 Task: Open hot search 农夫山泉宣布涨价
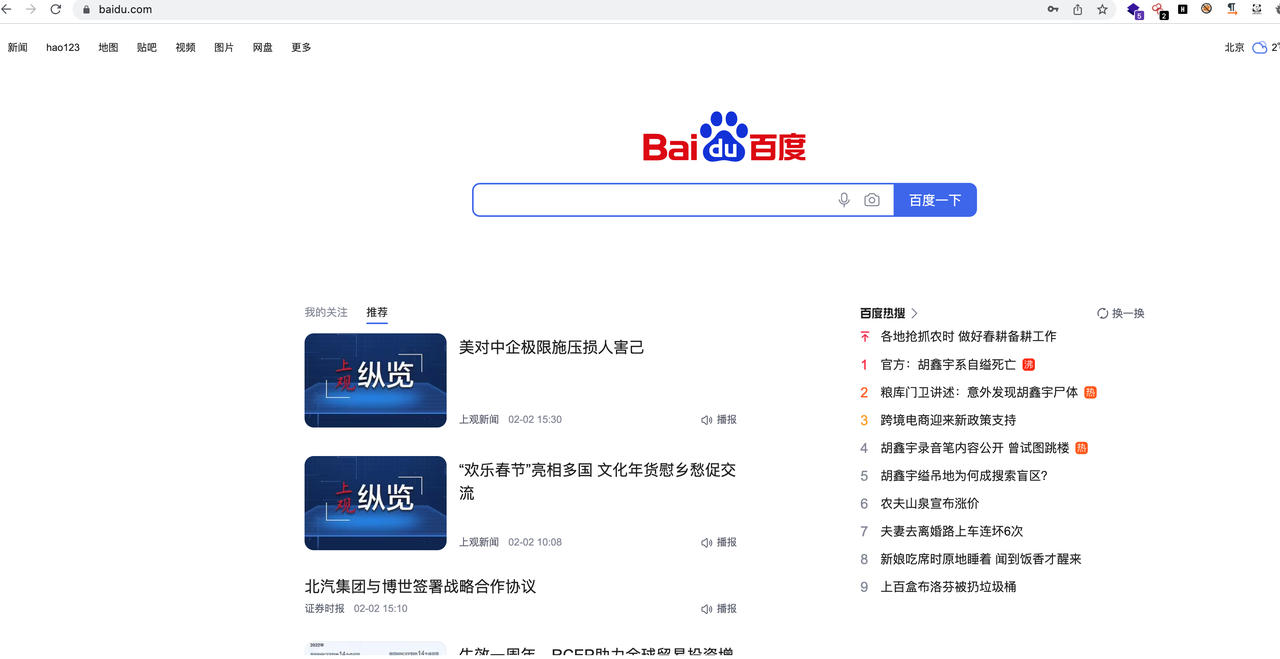click(930, 503)
